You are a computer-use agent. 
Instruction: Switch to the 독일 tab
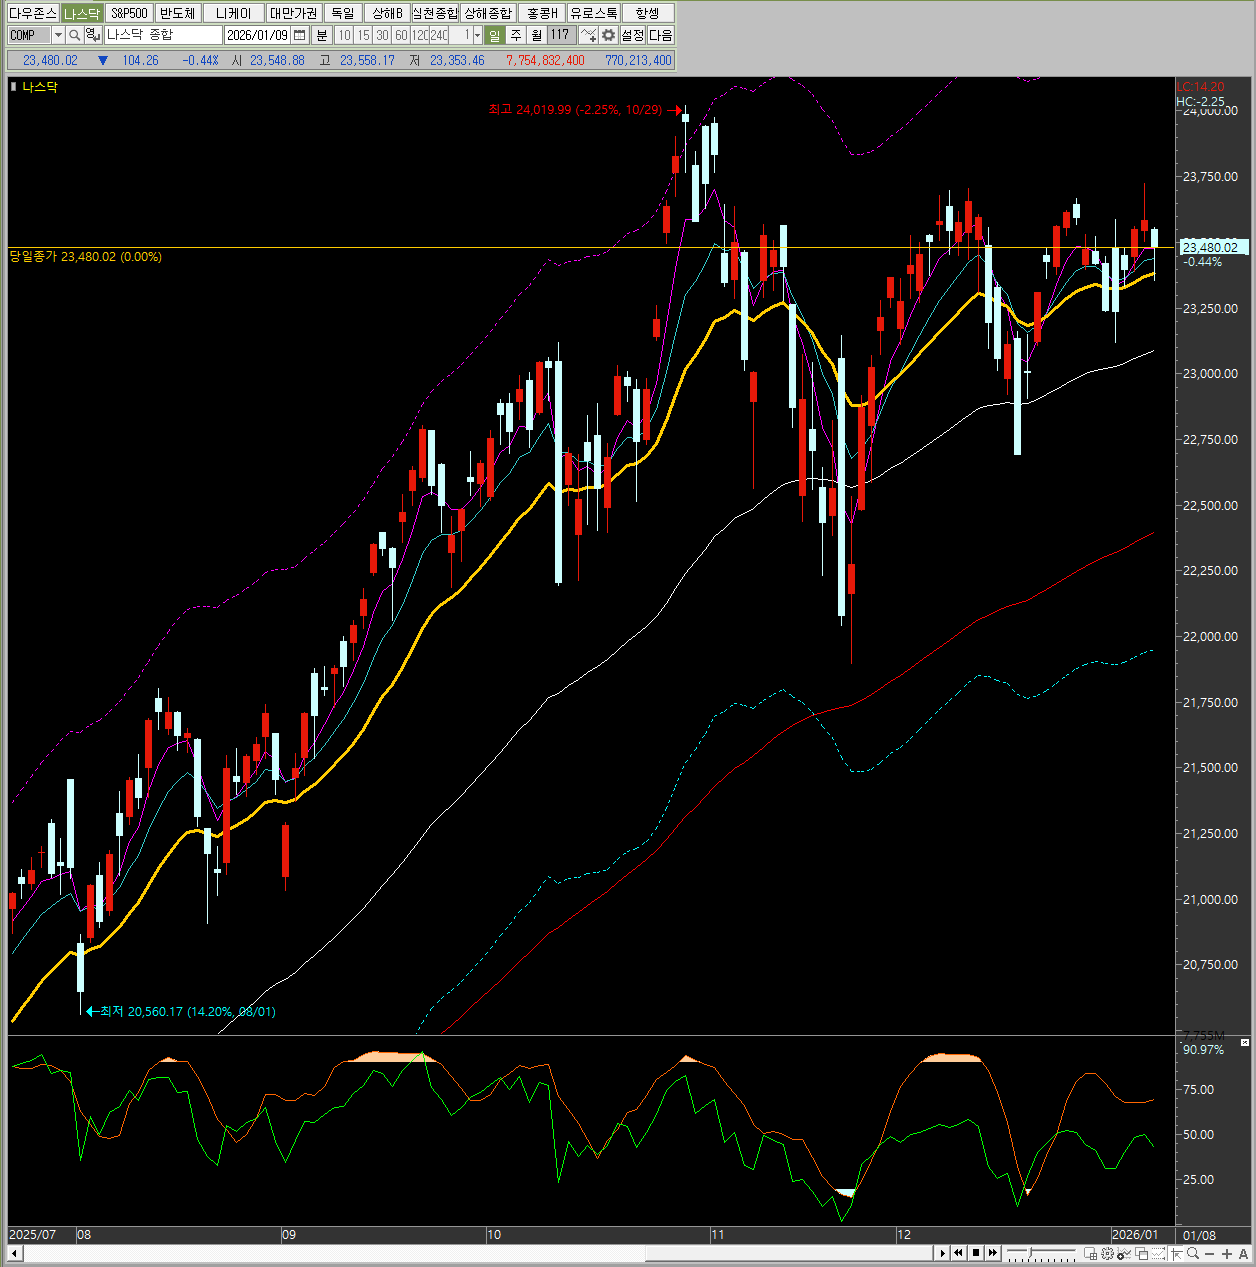coord(343,13)
